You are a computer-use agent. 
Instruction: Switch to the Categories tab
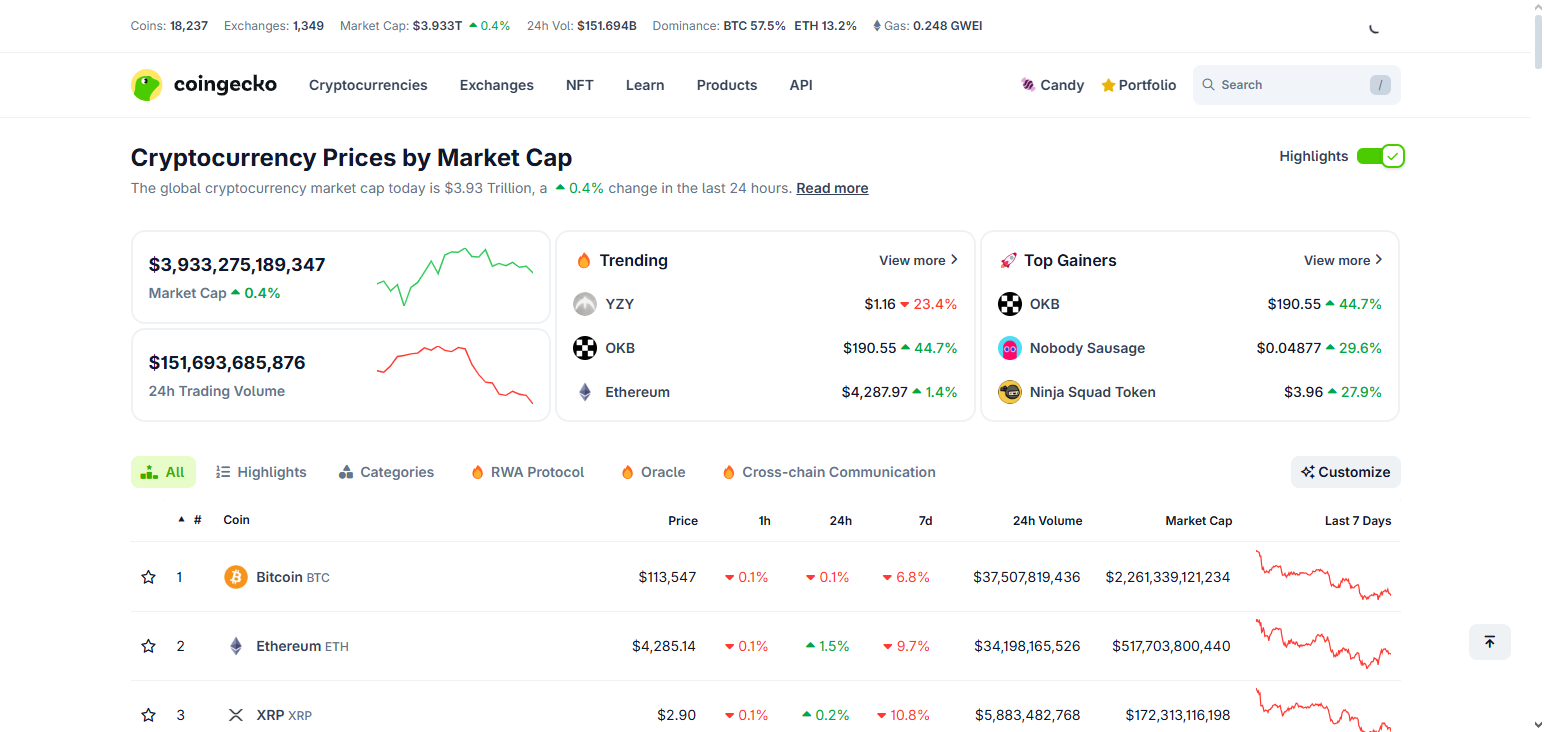pos(386,471)
